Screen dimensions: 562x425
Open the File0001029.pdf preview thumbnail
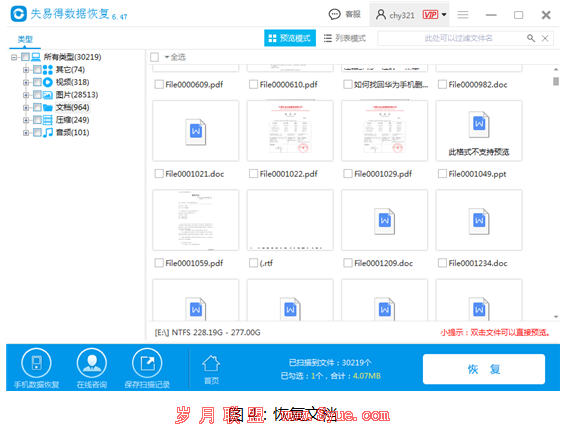pos(385,131)
